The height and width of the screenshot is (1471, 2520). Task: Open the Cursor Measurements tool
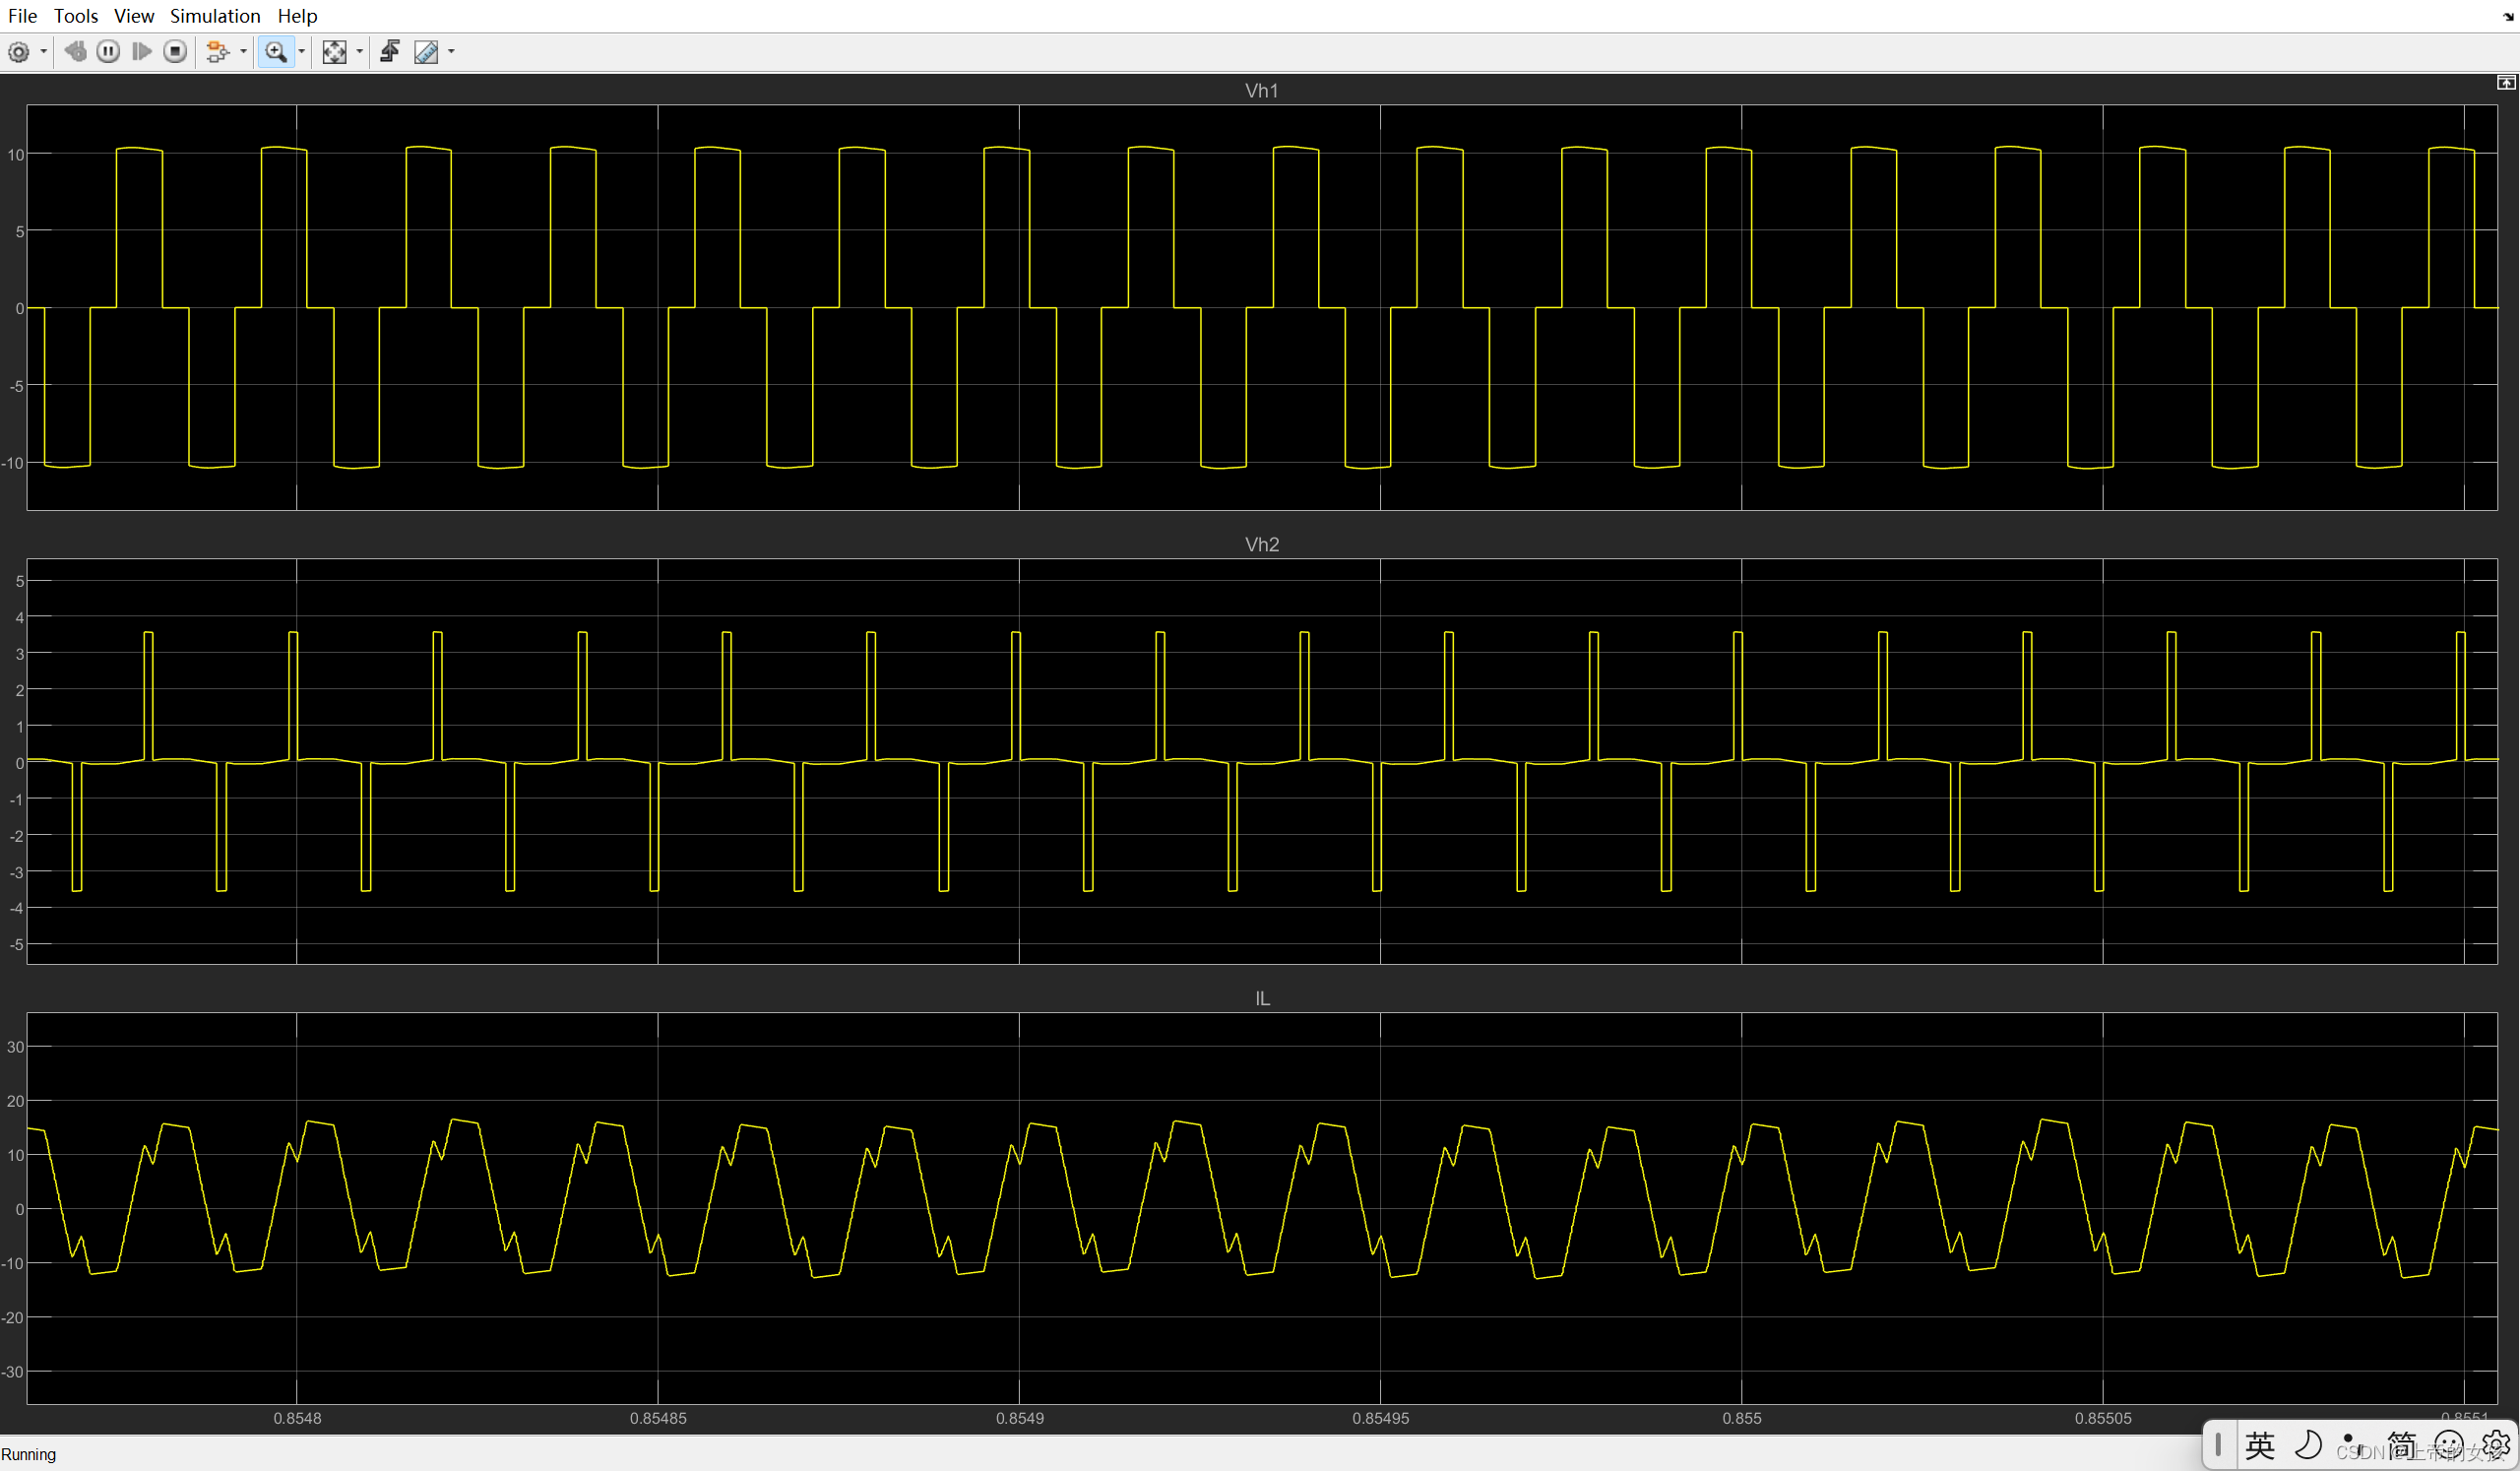point(428,52)
